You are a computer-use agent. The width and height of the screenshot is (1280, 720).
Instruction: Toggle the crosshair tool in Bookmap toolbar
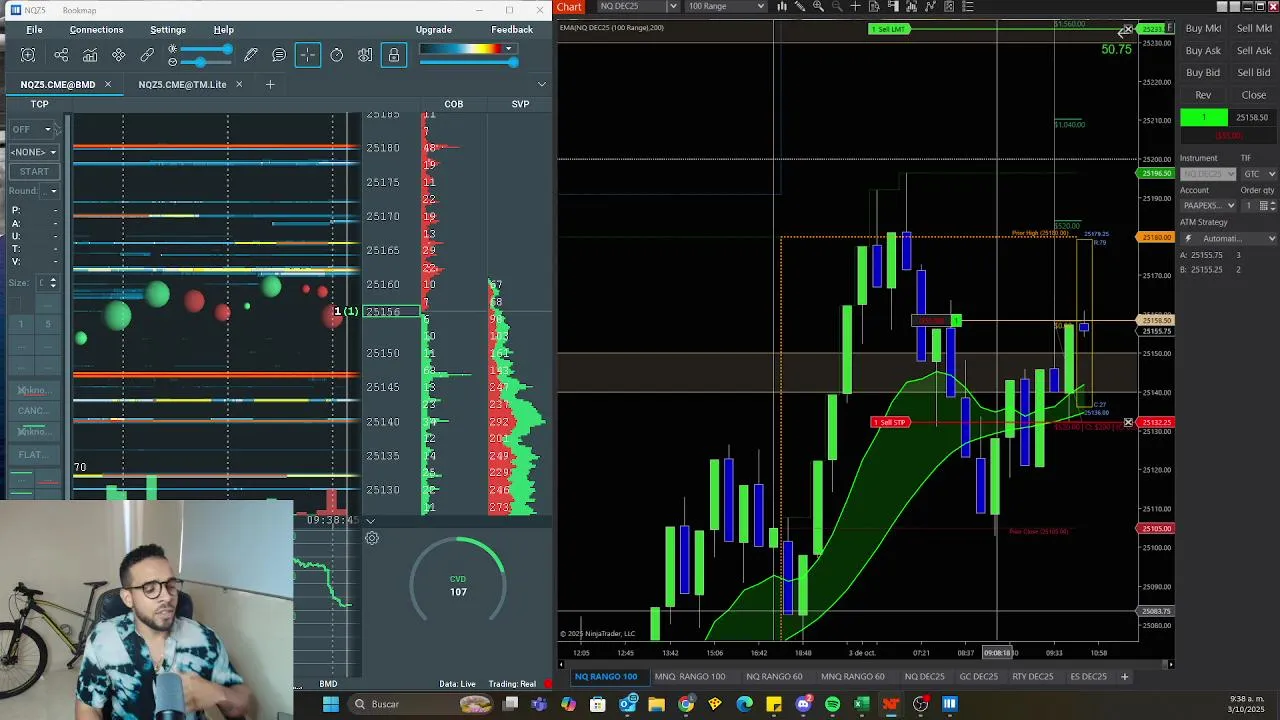click(x=308, y=56)
